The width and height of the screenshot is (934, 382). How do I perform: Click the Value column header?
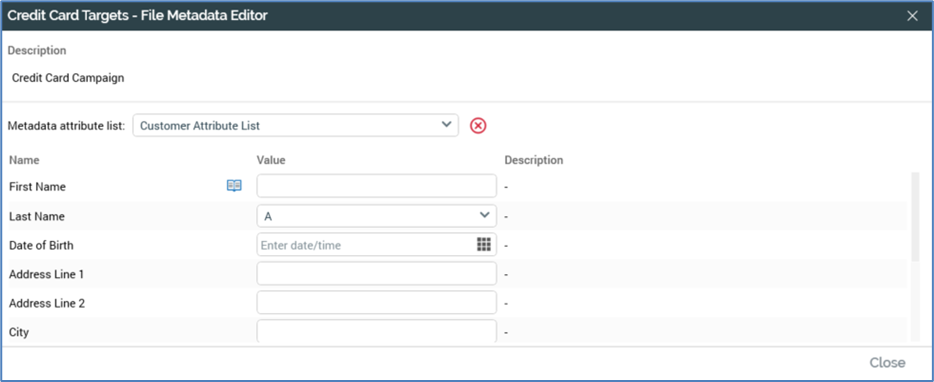pos(271,160)
